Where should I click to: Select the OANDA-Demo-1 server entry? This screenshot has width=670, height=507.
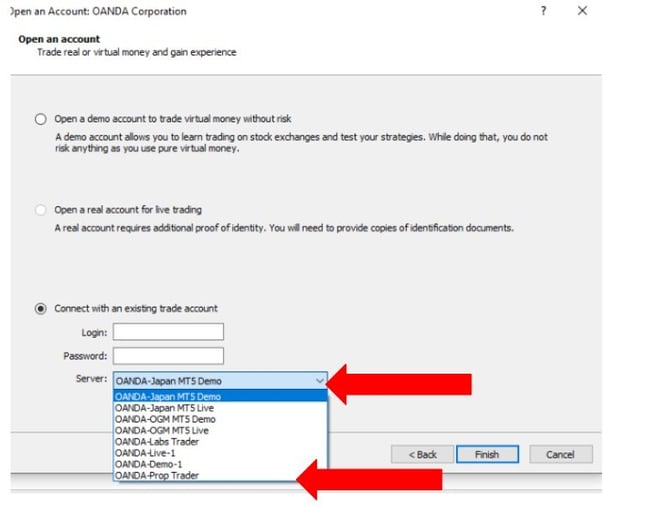[220, 464]
